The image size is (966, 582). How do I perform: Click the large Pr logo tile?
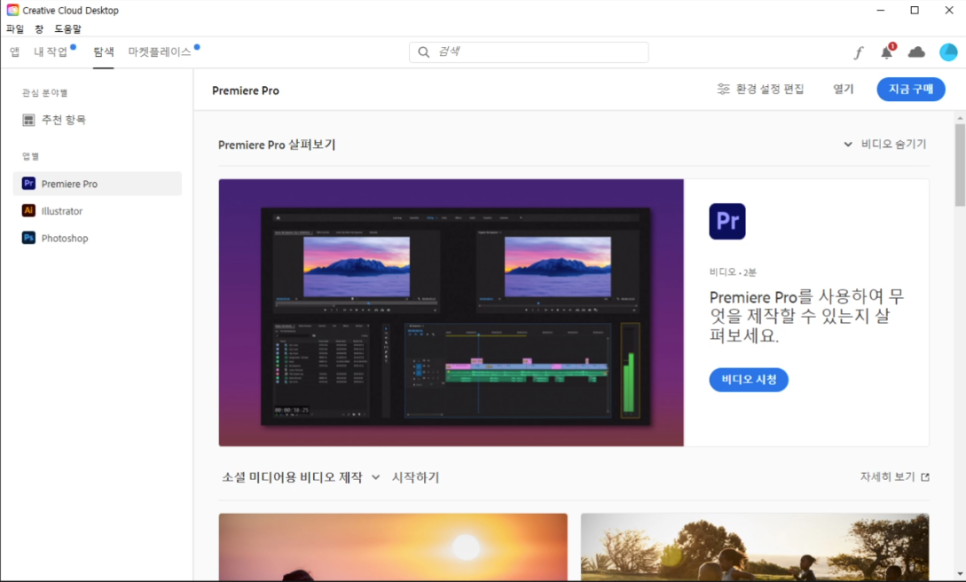[727, 221]
